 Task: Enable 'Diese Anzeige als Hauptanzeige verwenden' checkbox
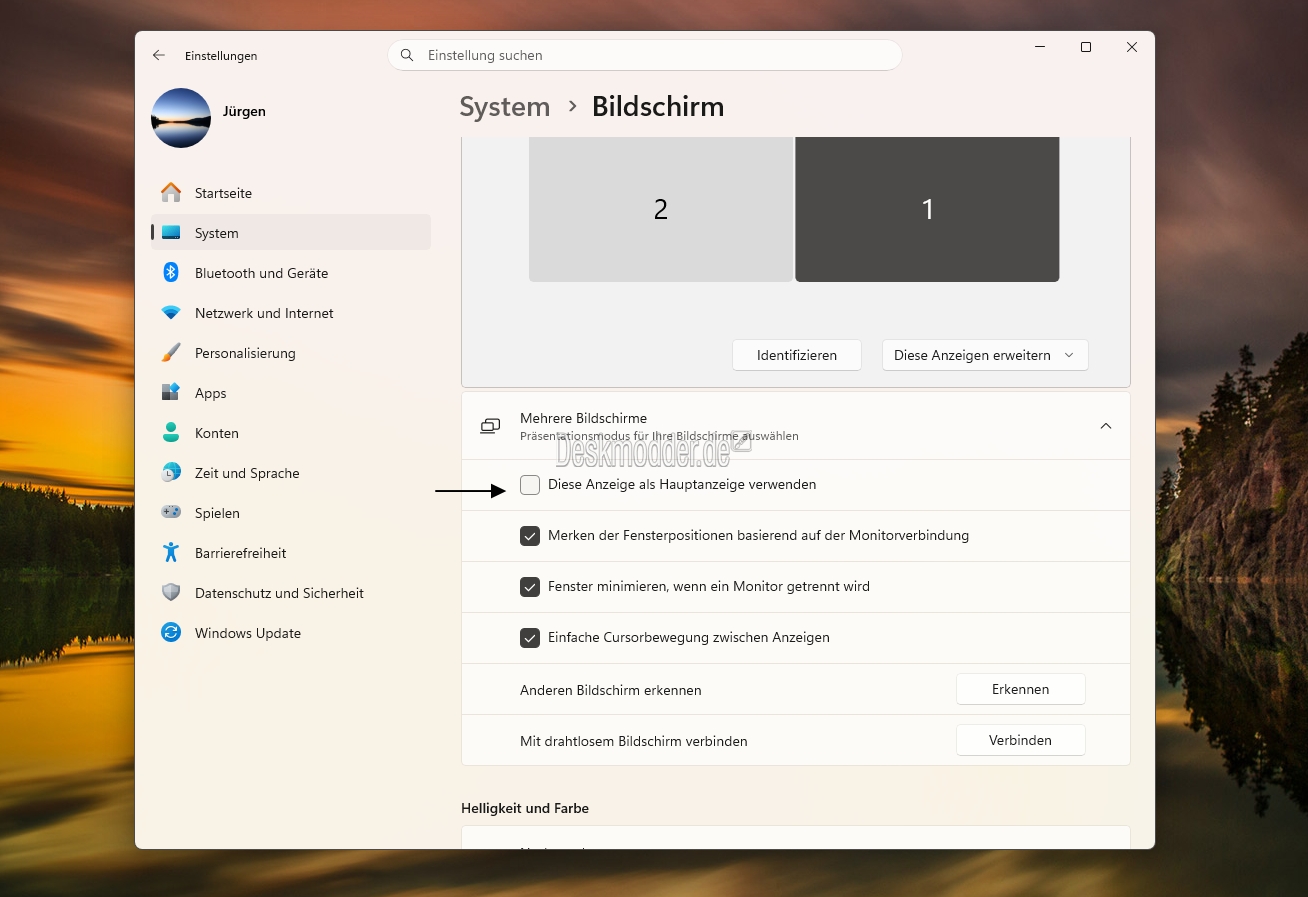[530, 485]
